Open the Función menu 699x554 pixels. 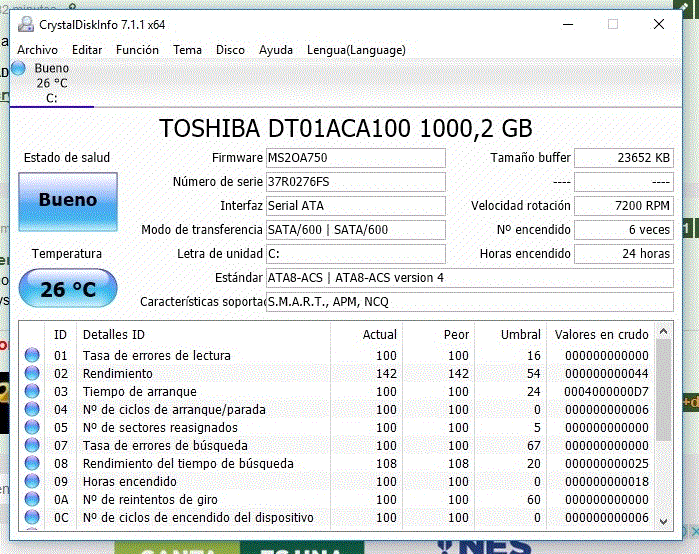tap(137, 50)
